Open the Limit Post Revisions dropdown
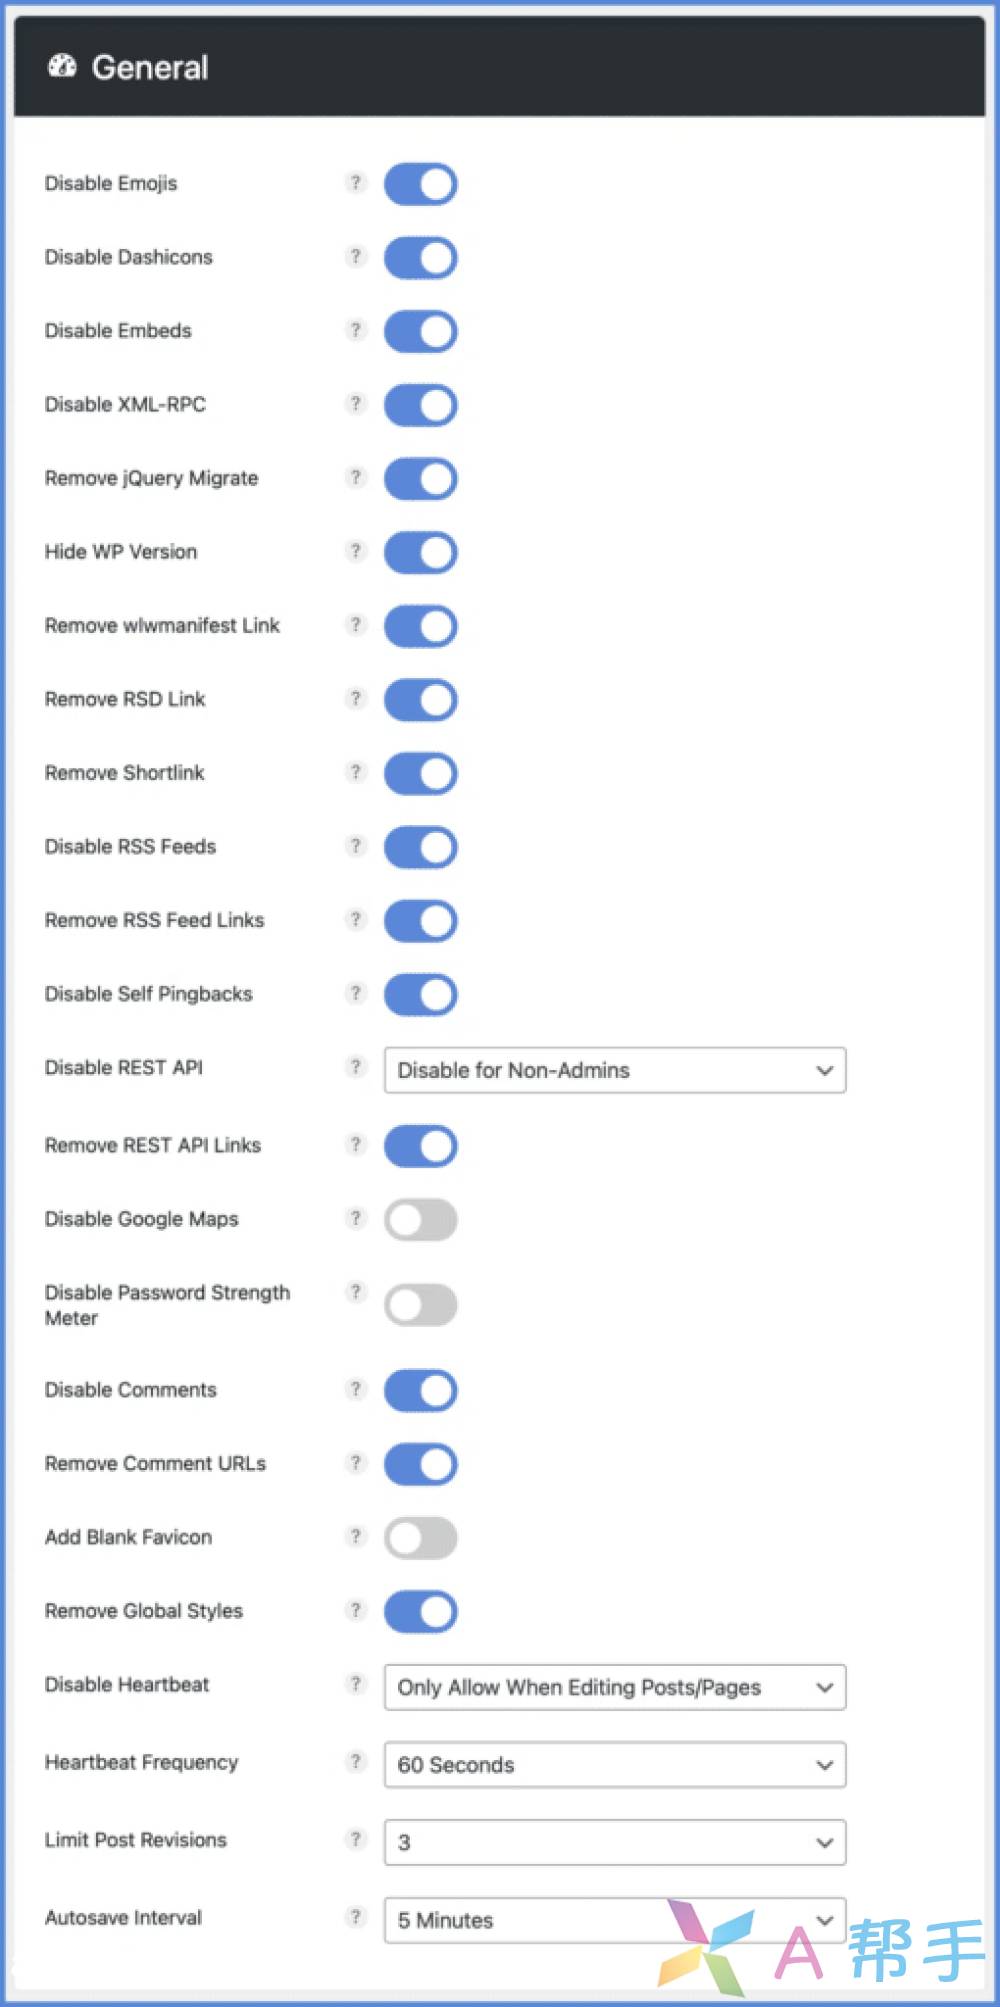The height and width of the screenshot is (2007, 1000). [614, 1842]
